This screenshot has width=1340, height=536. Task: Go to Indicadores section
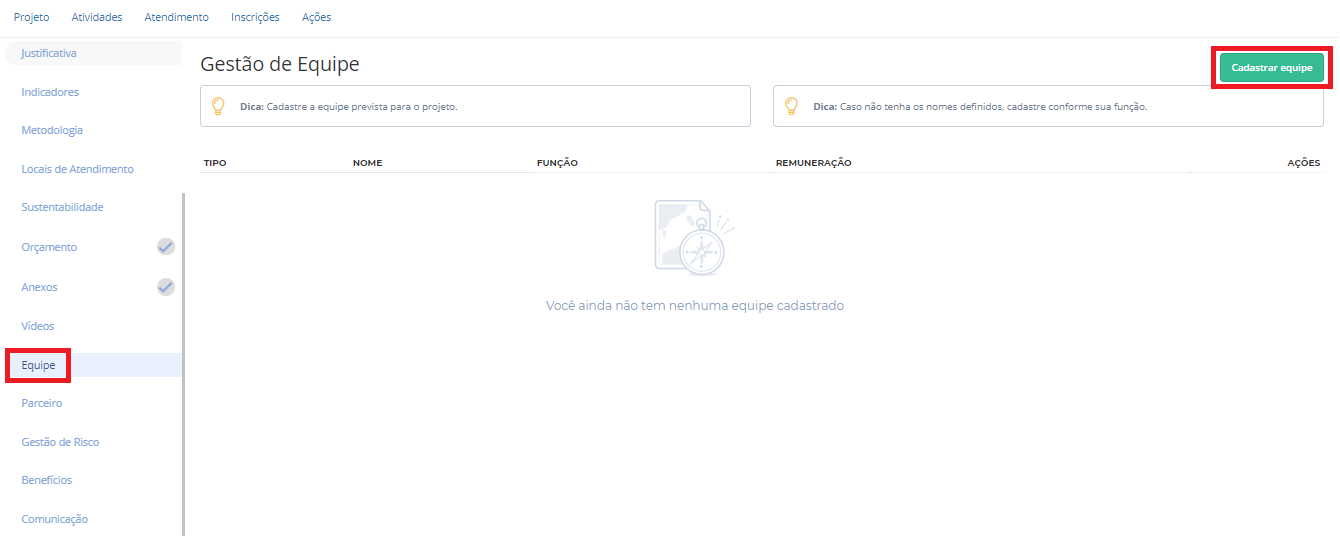50,92
